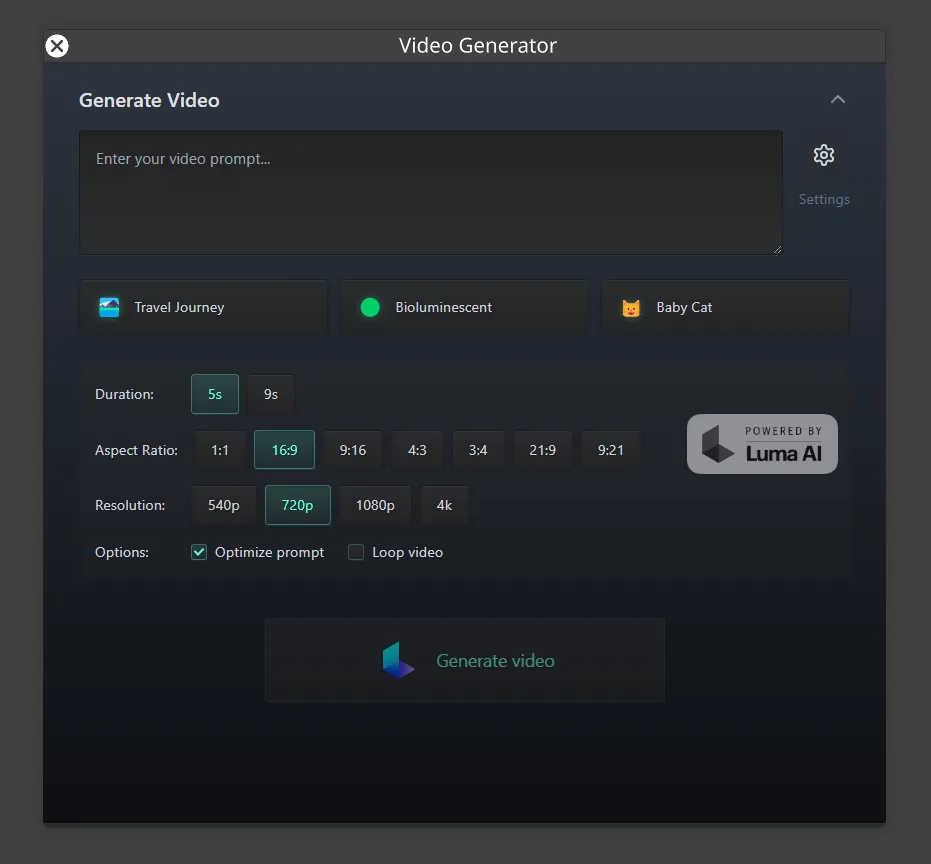931x864 pixels.
Task: Select the 9s duration option
Action: click(x=270, y=393)
